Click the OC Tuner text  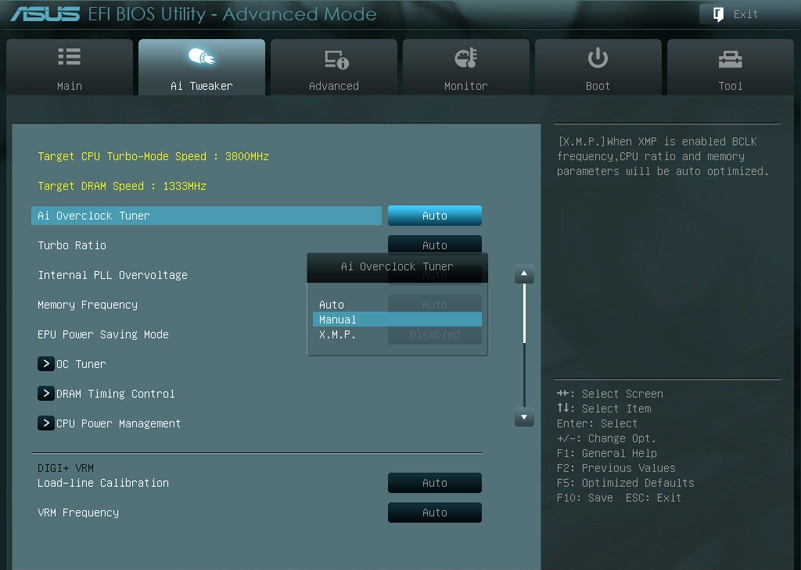coord(81,364)
